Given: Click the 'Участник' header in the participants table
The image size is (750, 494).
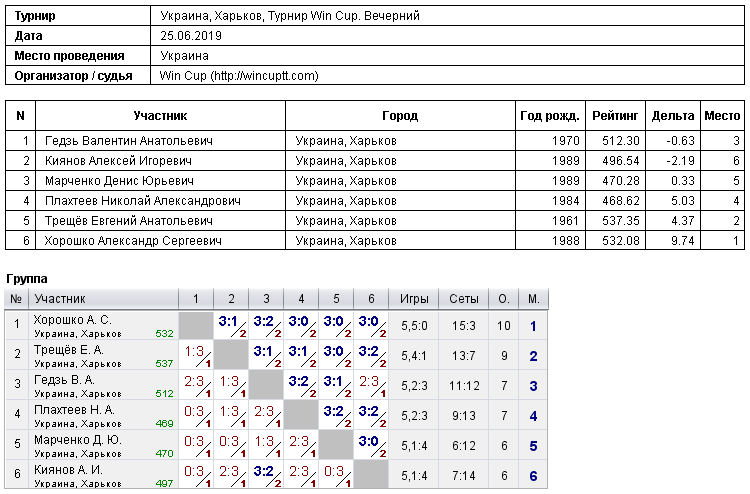Looking at the screenshot, I should click(160, 116).
